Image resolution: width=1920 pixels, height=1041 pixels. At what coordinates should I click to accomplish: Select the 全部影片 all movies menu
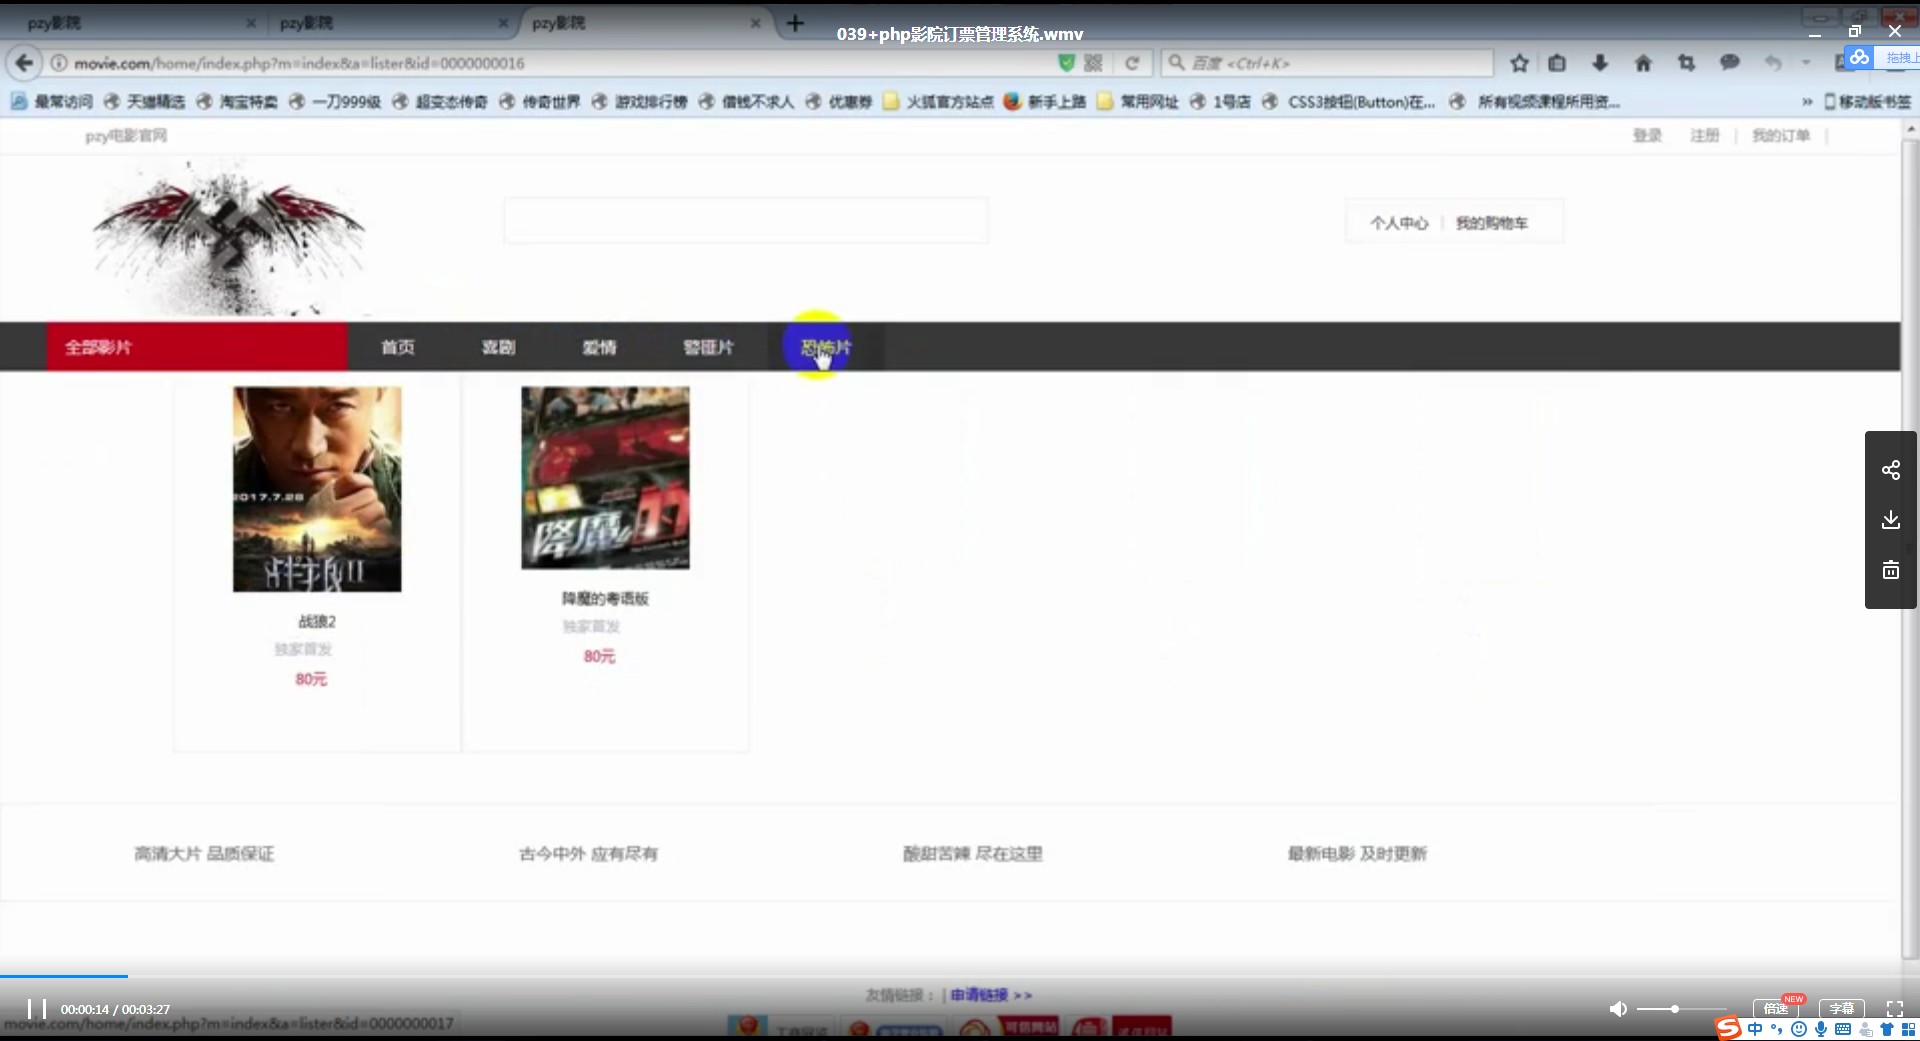197,347
